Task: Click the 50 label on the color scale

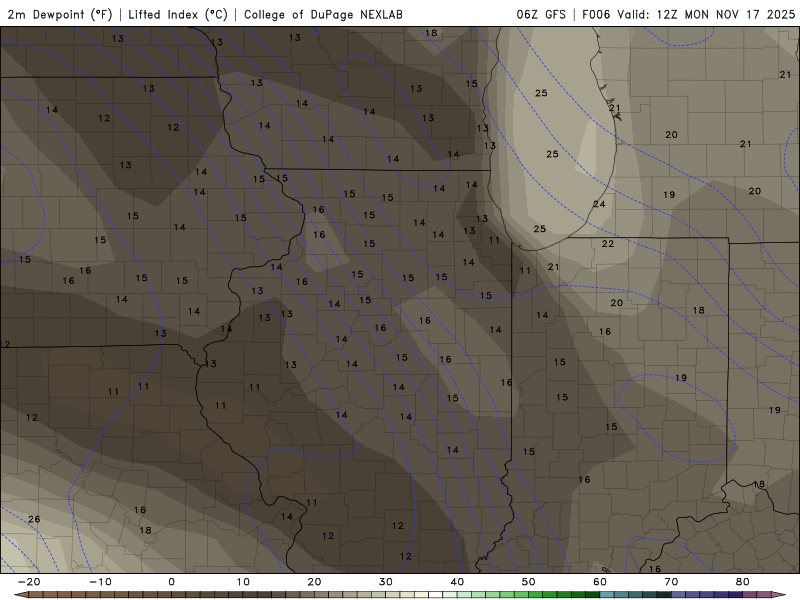Action: click(529, 582)
